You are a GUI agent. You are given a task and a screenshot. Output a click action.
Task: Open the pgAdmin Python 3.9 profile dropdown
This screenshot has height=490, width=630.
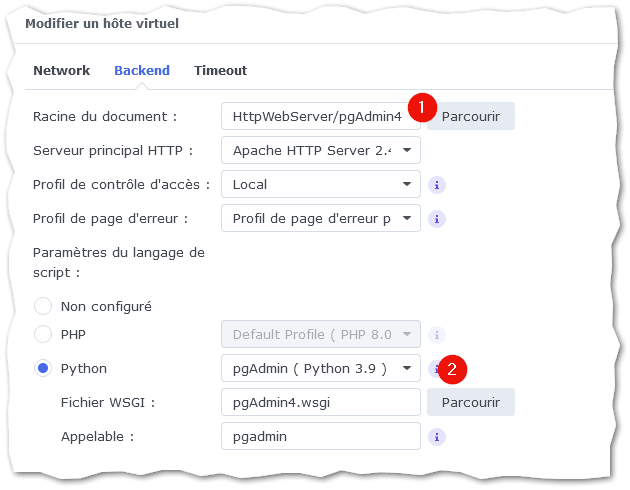point(321,368)
